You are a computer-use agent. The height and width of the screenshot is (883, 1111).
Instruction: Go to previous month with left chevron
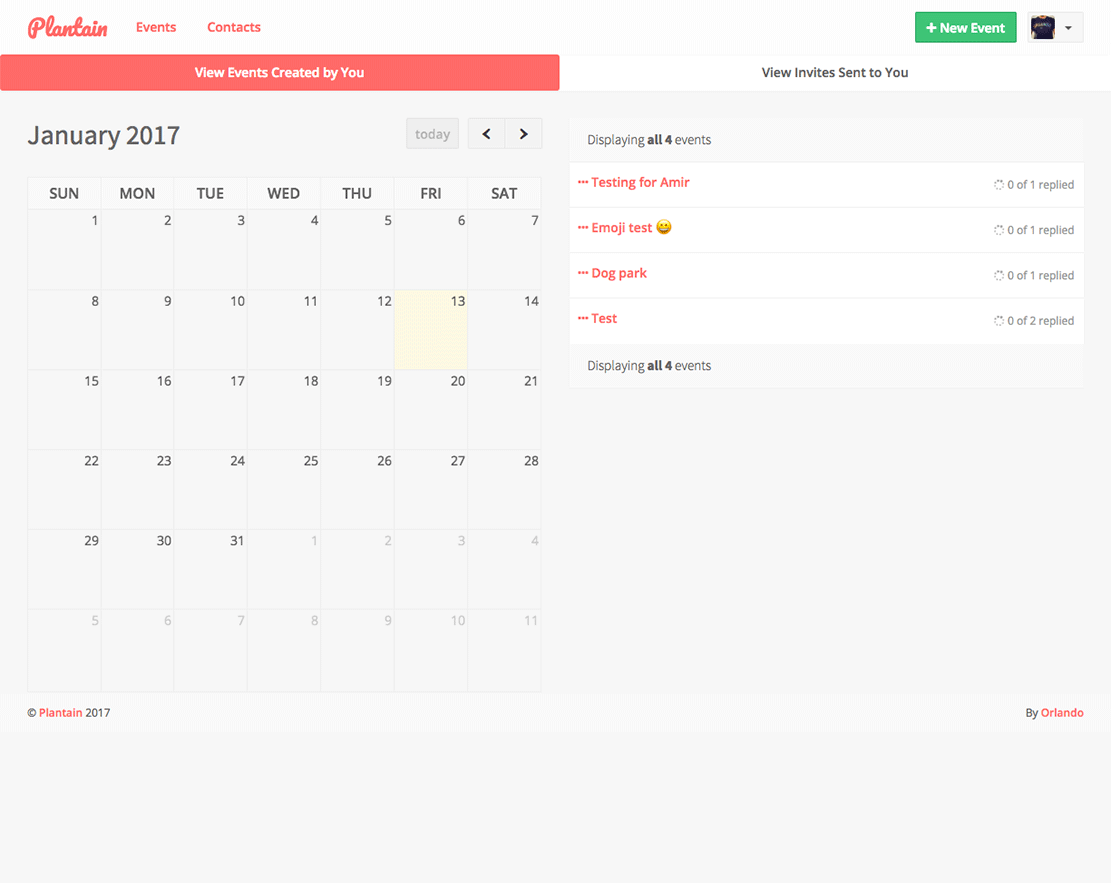coord(486,134)
